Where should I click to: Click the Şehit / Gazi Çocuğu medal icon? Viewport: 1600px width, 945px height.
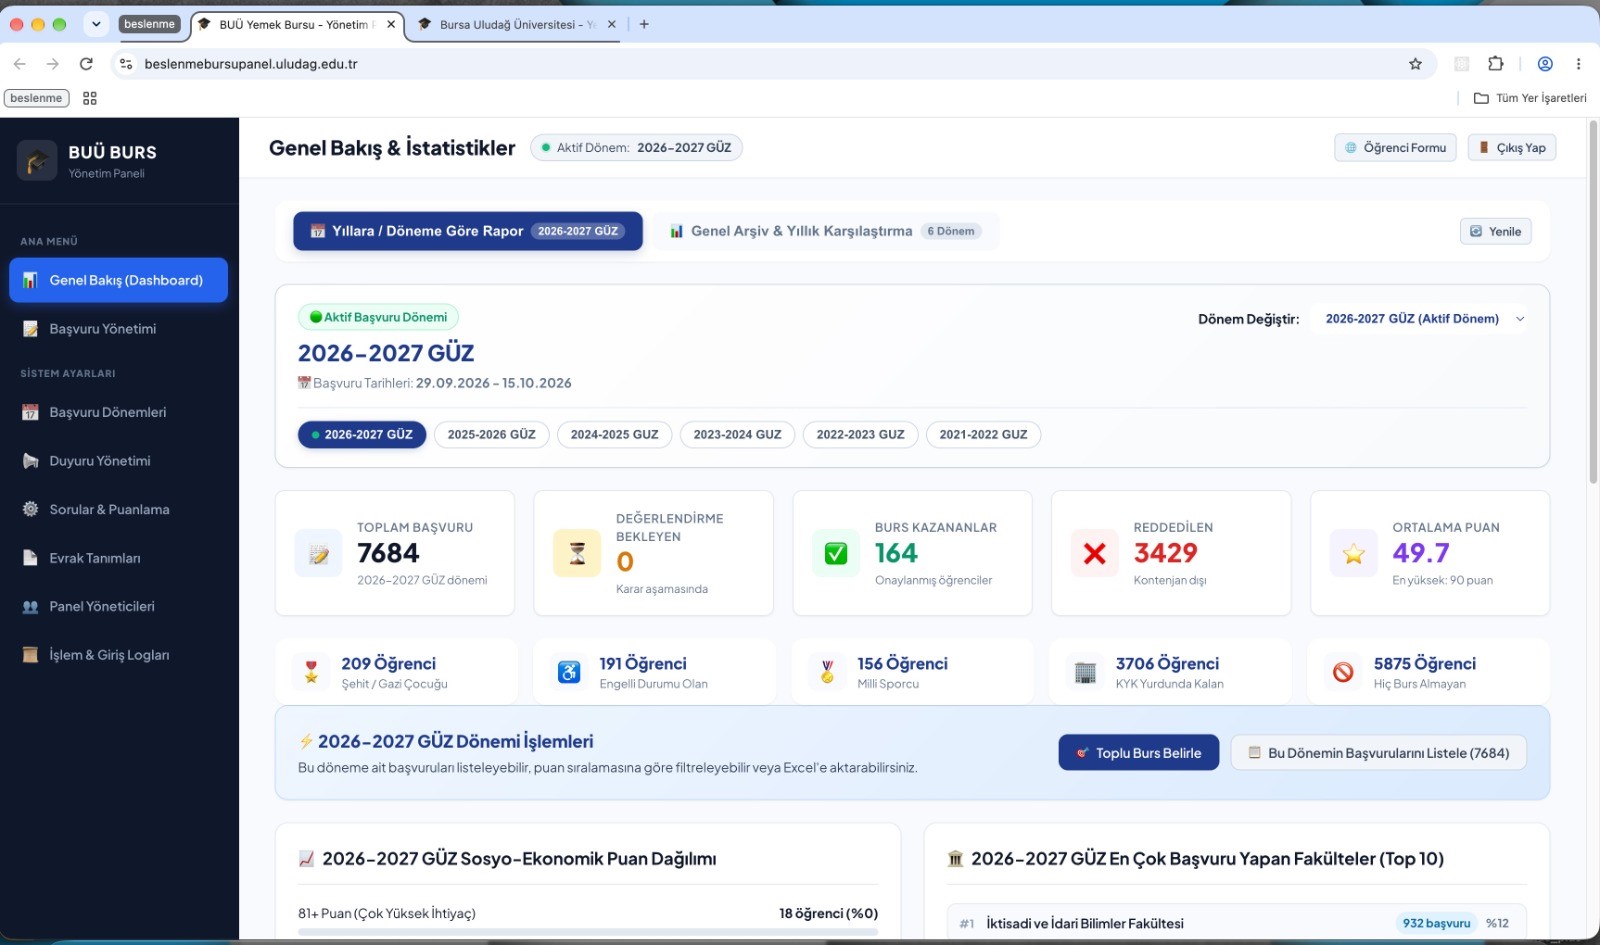[311, 672]
